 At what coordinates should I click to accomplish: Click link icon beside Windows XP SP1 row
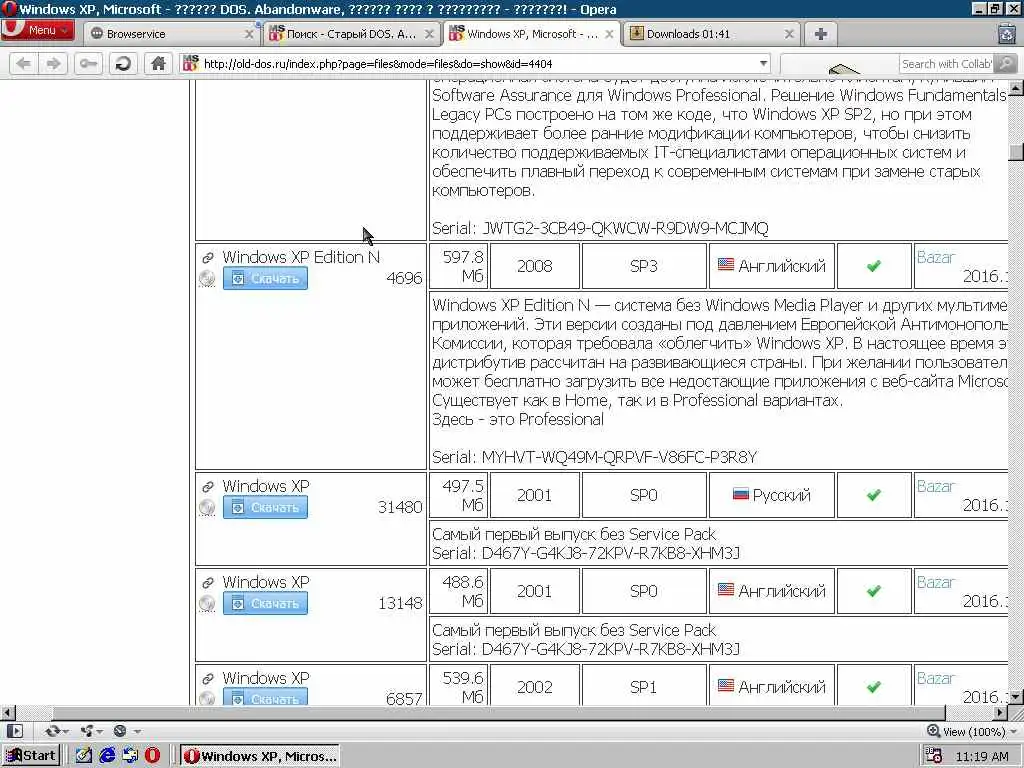coord(208,679)
